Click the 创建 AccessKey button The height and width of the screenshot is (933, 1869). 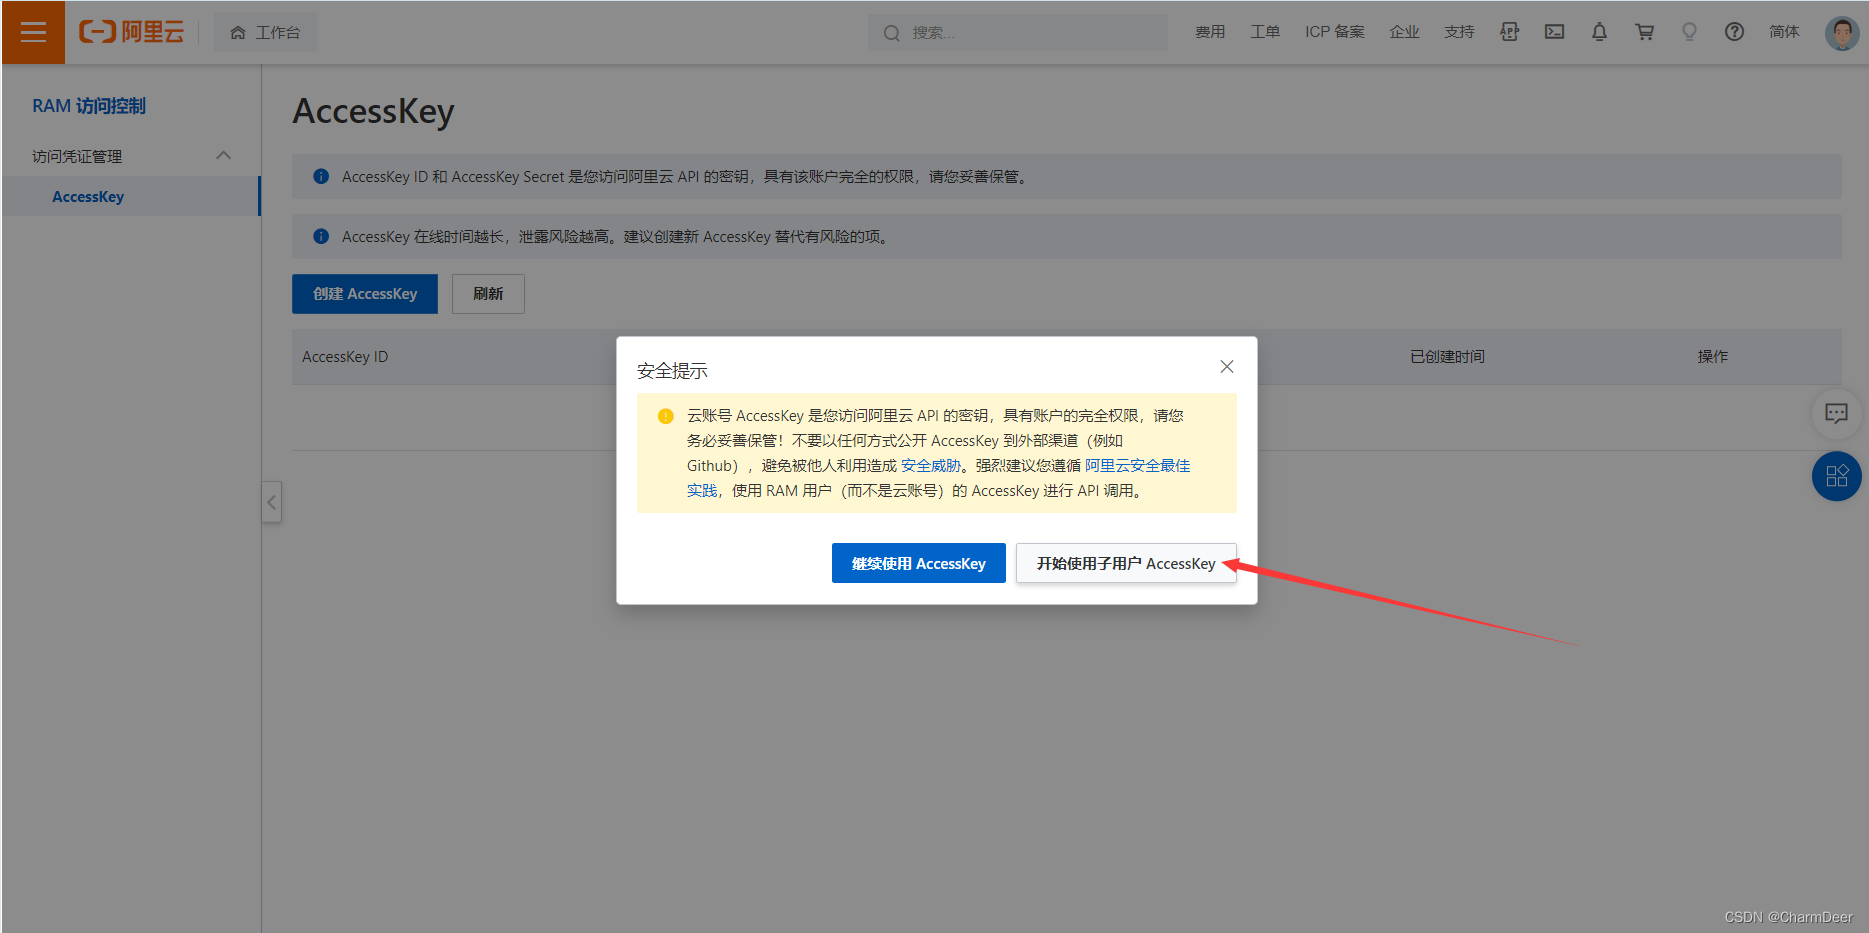365,294
